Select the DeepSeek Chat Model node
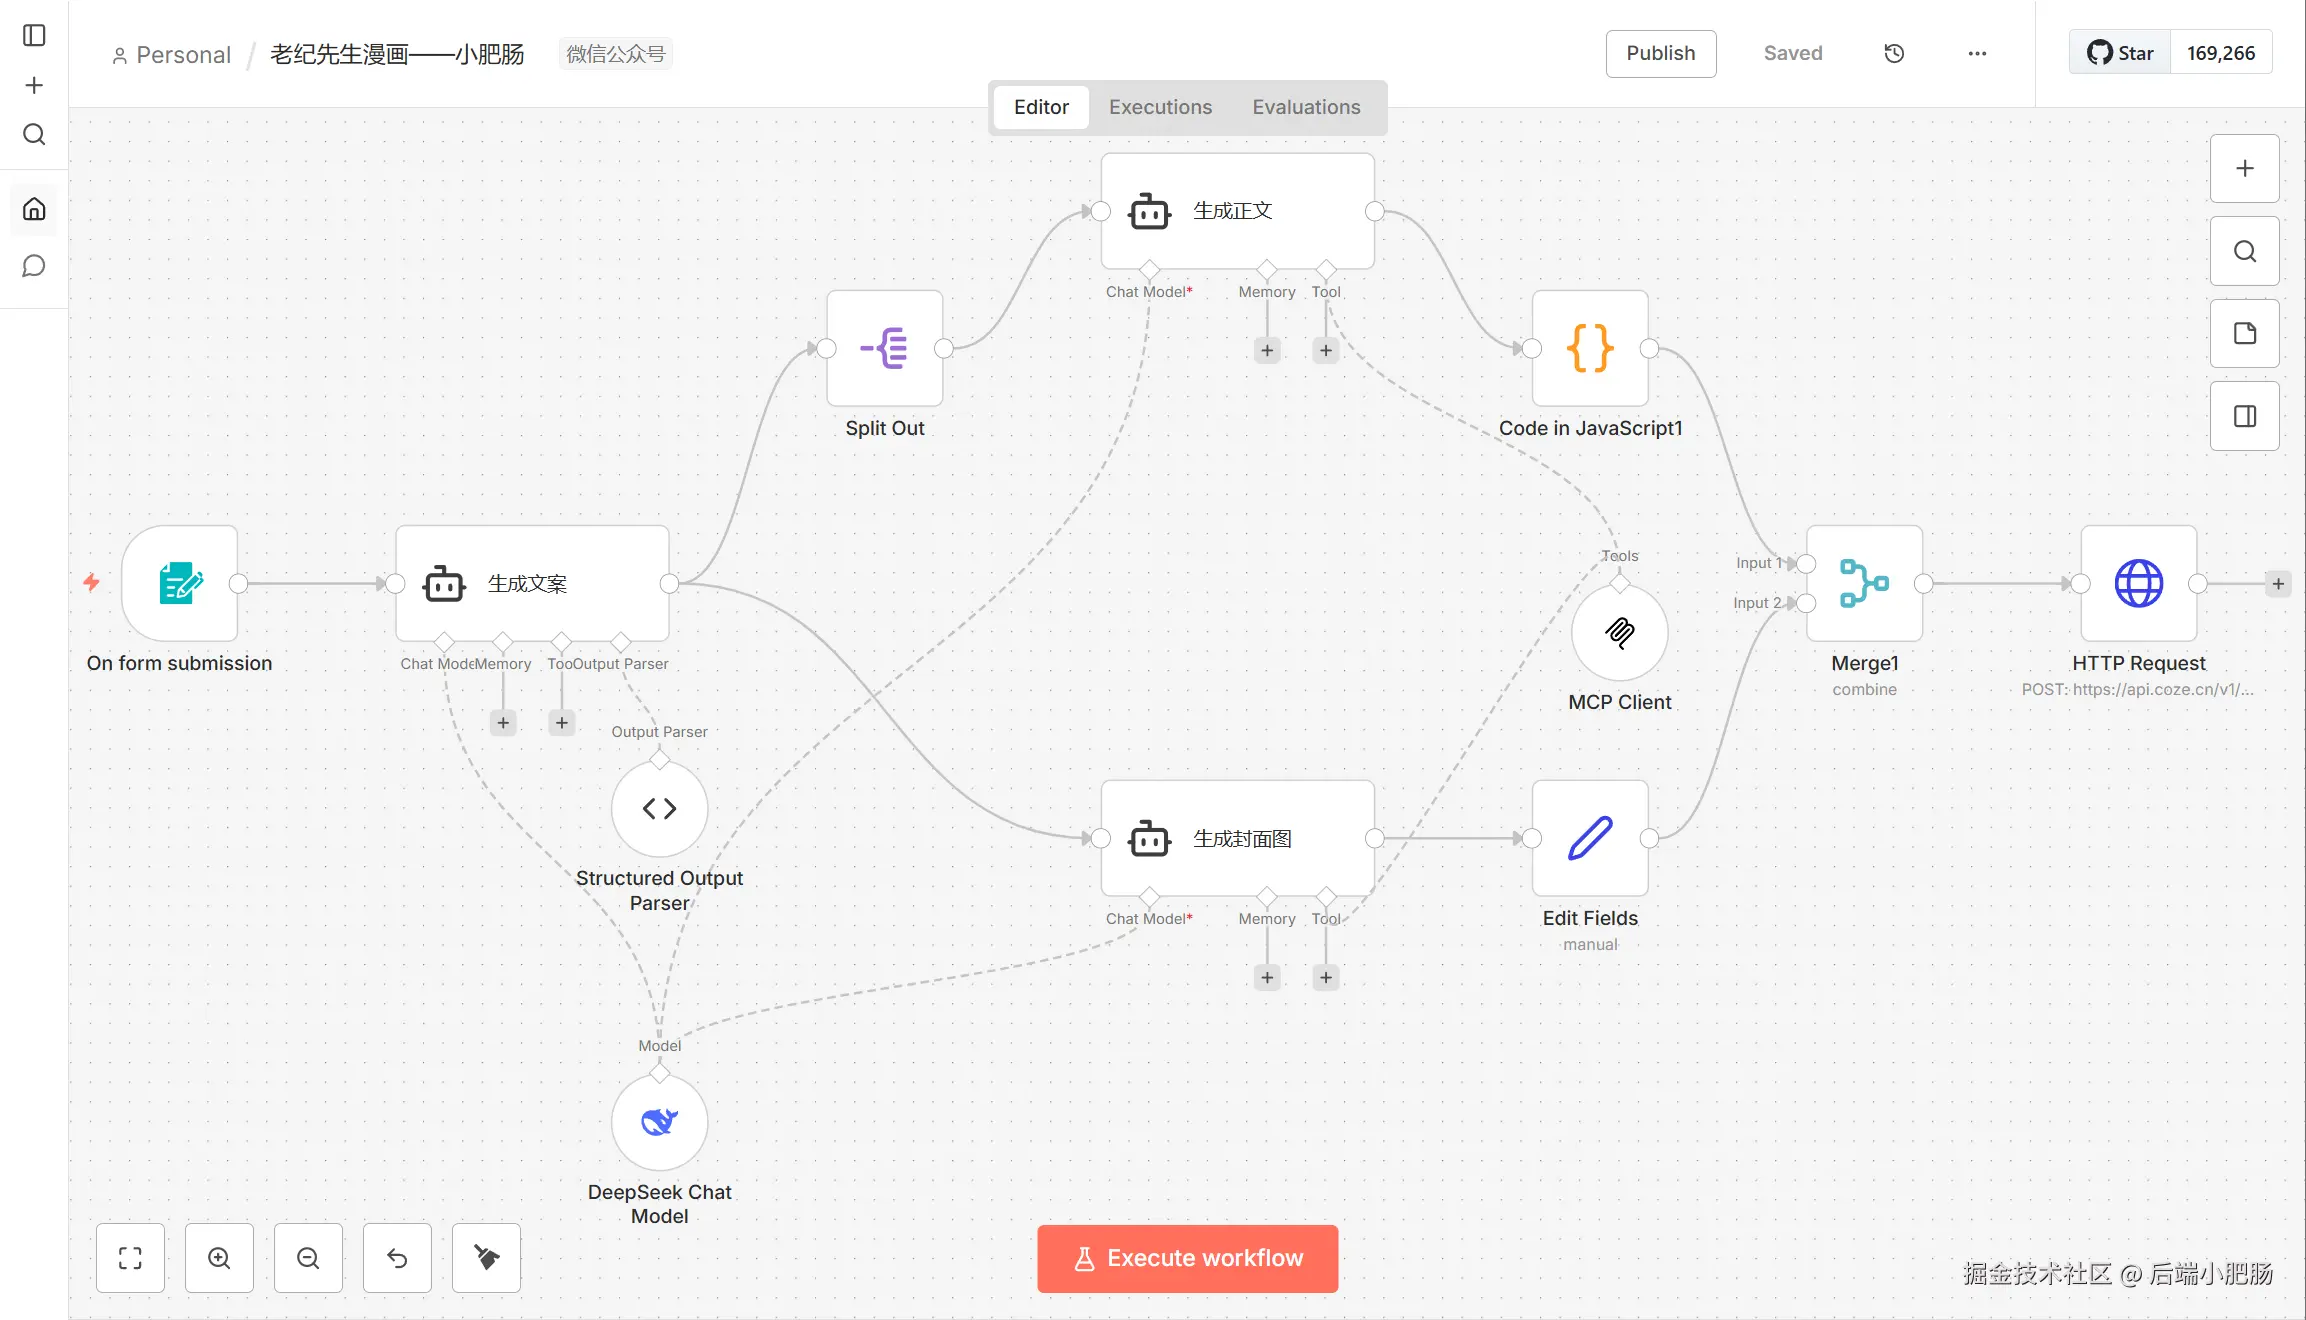Screen dimensions: 2306x1320 click(659, 1123)
